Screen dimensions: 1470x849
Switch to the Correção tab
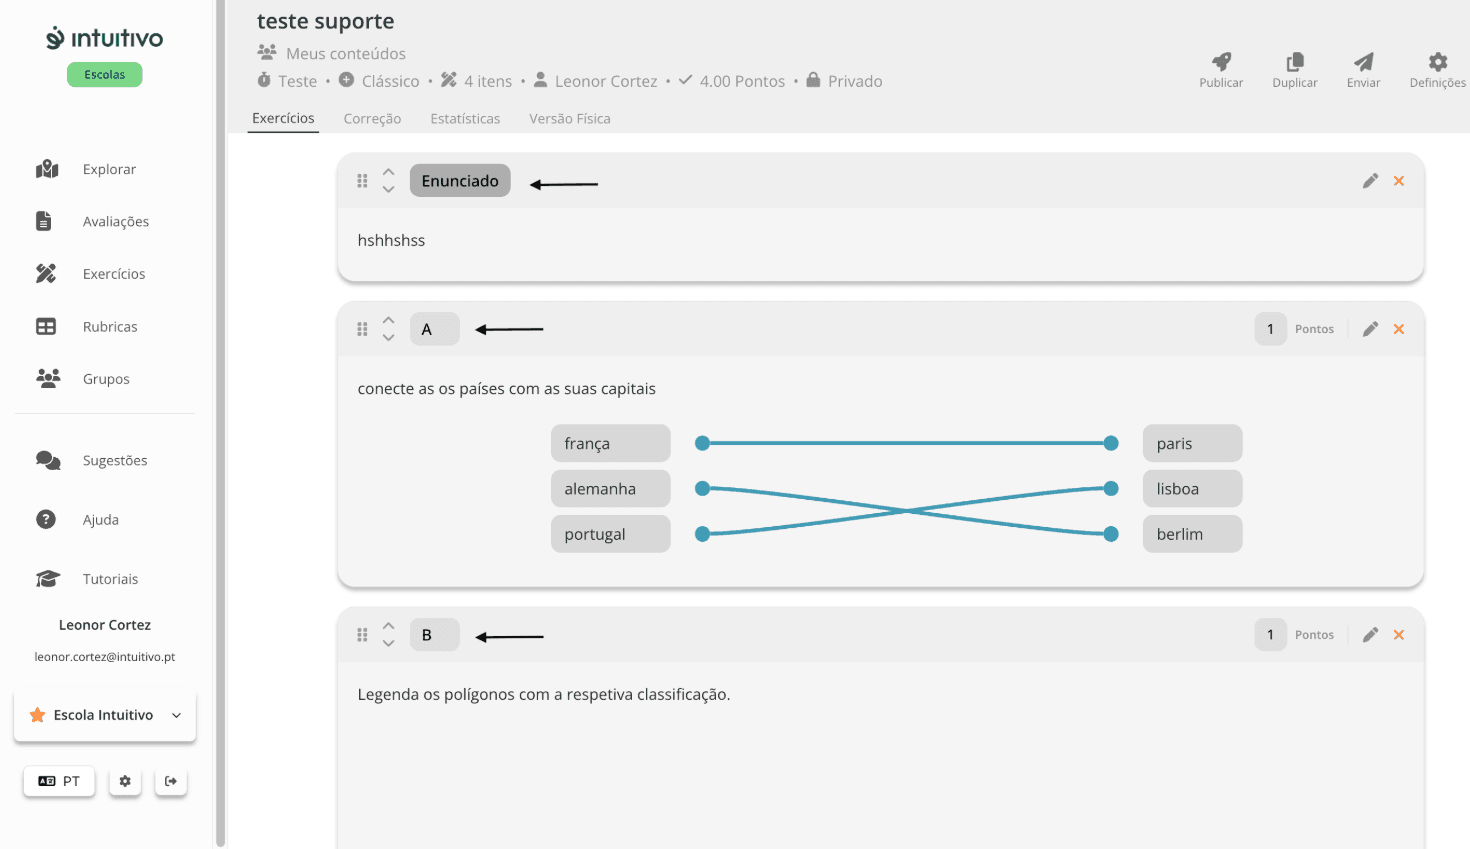[x=372, y=119]
